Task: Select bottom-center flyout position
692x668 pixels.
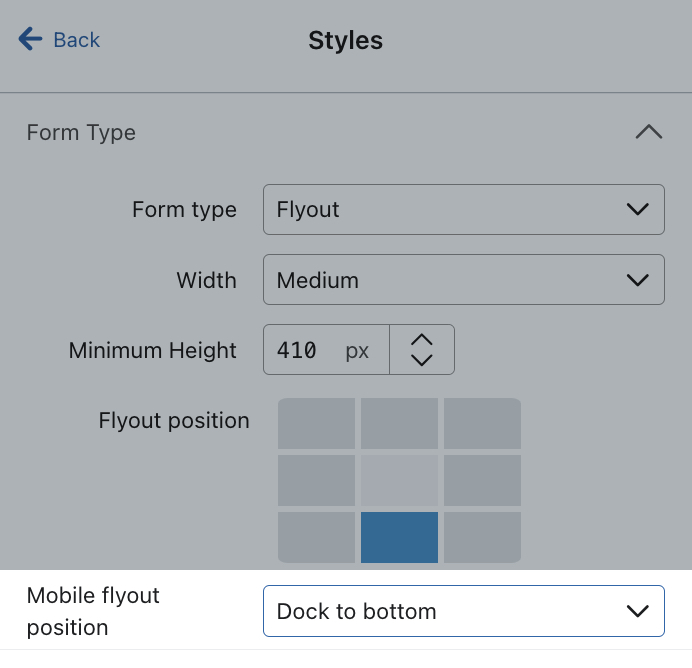Action: point(399,537)
